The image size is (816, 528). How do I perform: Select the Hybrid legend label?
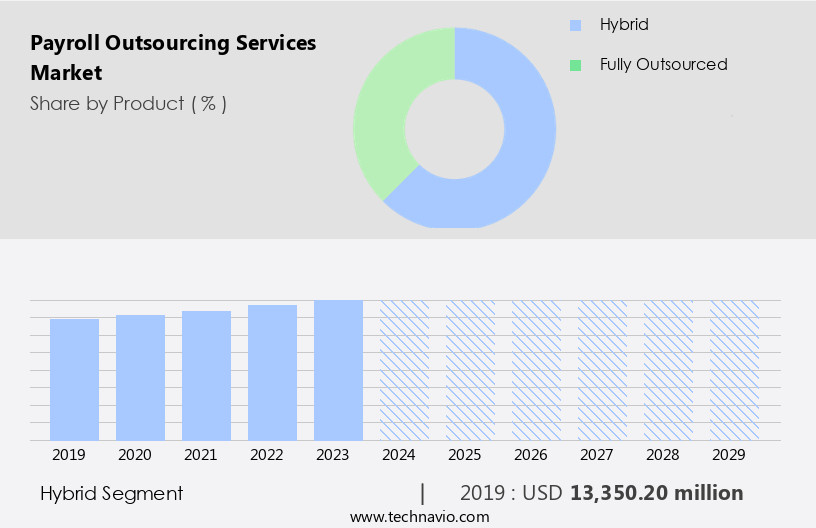(x=624, y=25)
